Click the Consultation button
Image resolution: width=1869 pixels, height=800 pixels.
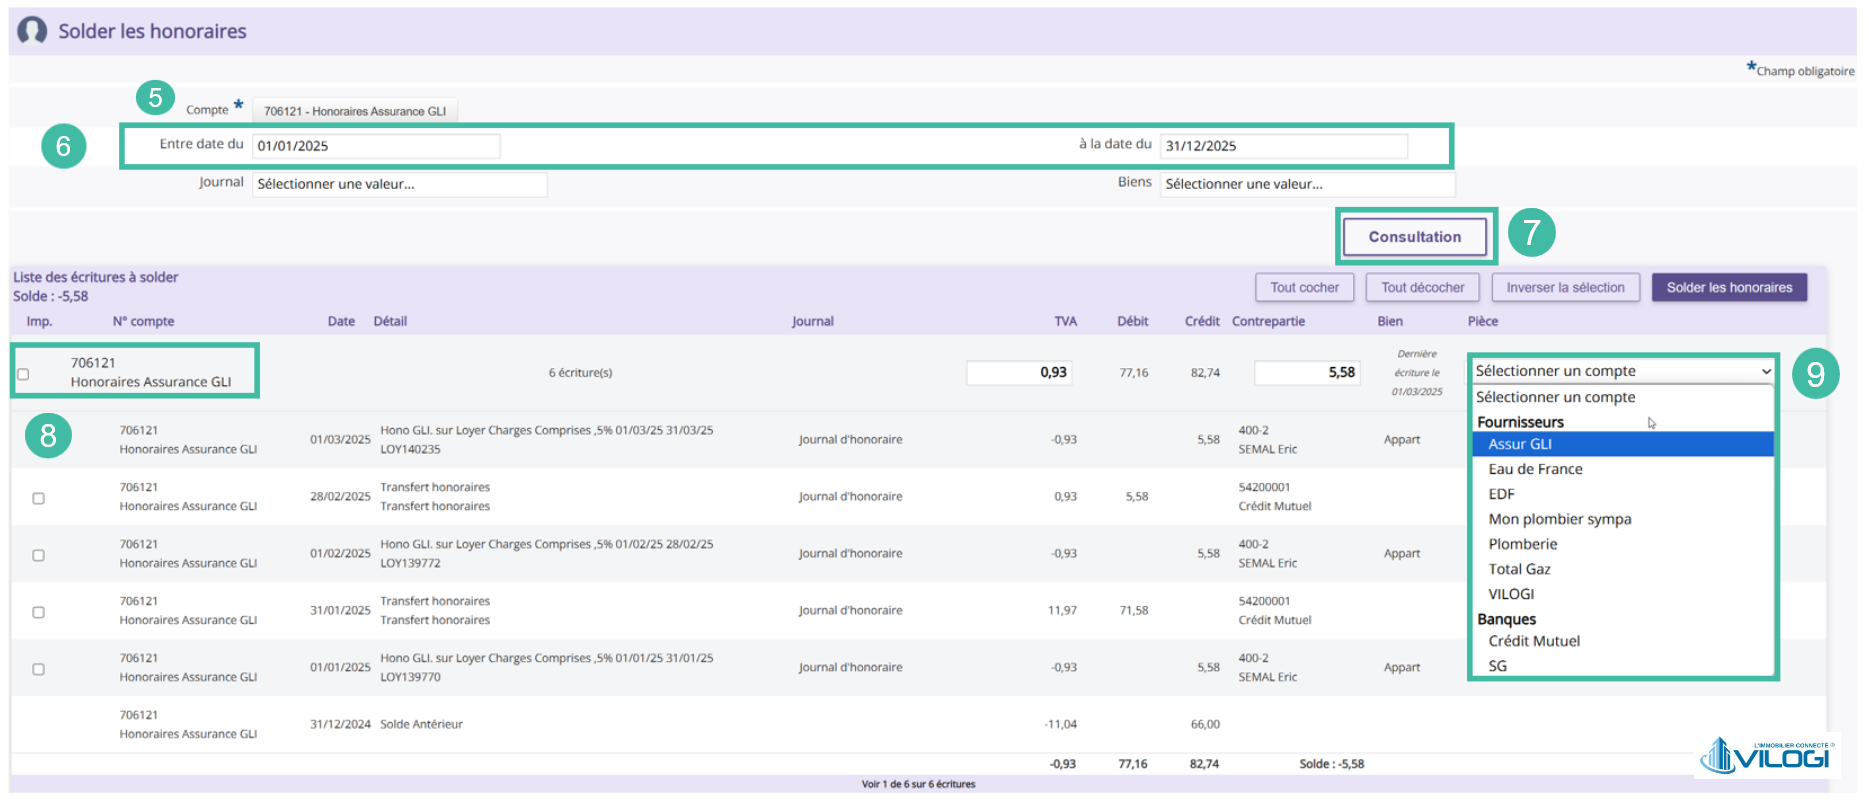[1415, 237]
